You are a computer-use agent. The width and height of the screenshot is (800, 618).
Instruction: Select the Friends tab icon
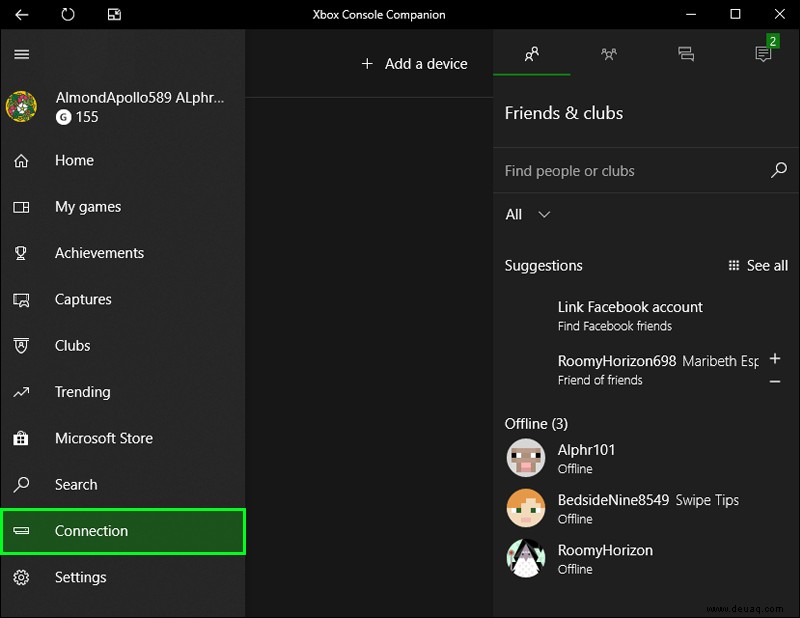pos(532,54)
